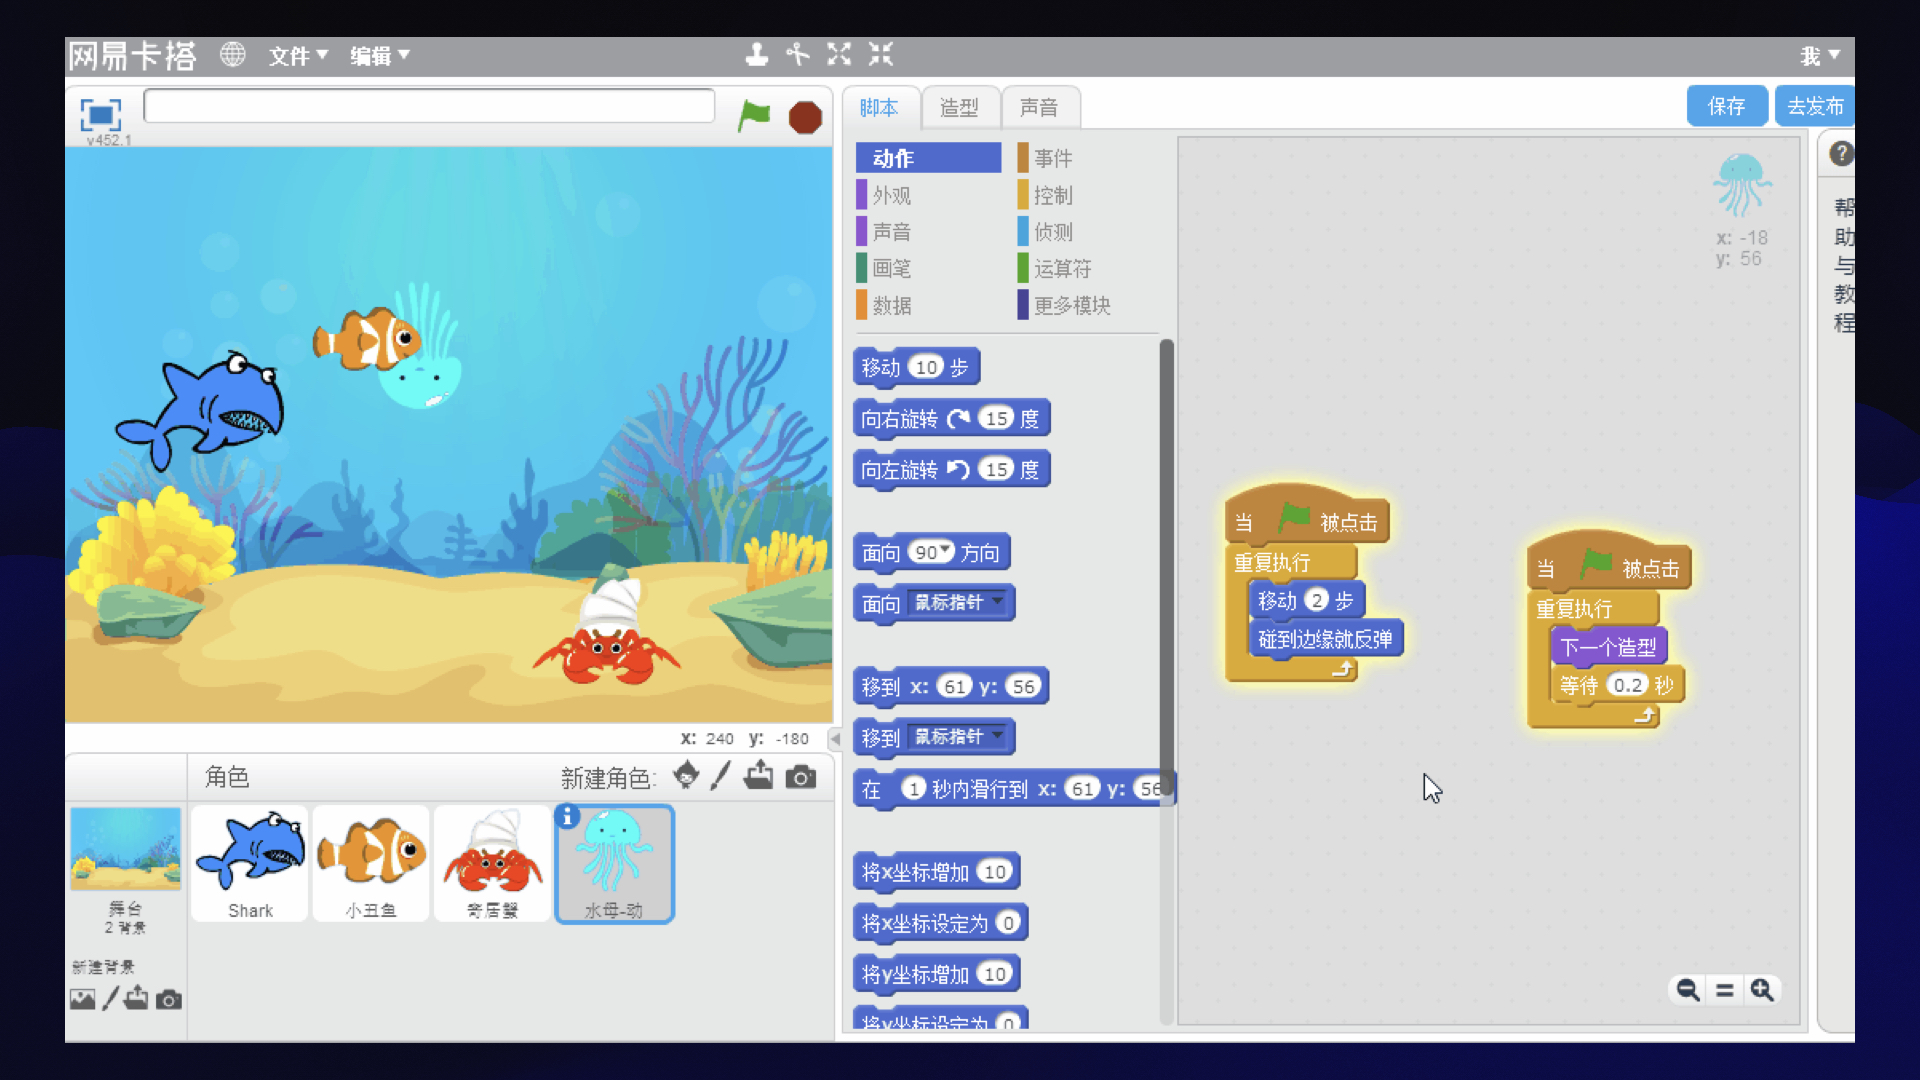Click the 将x坐标设定为 0 block
1920x1080 pixels.
click(940, 923)
